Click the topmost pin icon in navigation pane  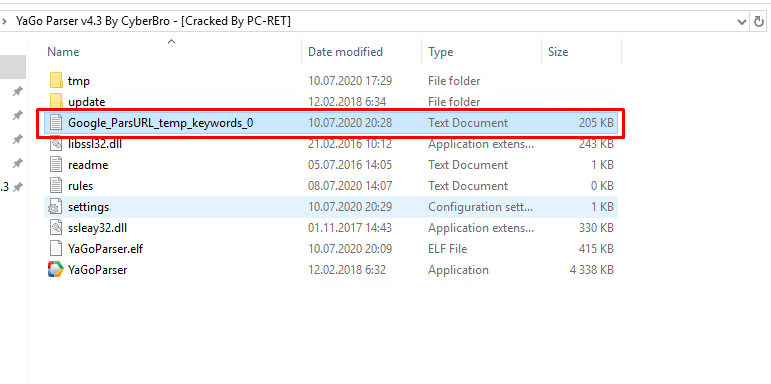(x=18, y=91)
